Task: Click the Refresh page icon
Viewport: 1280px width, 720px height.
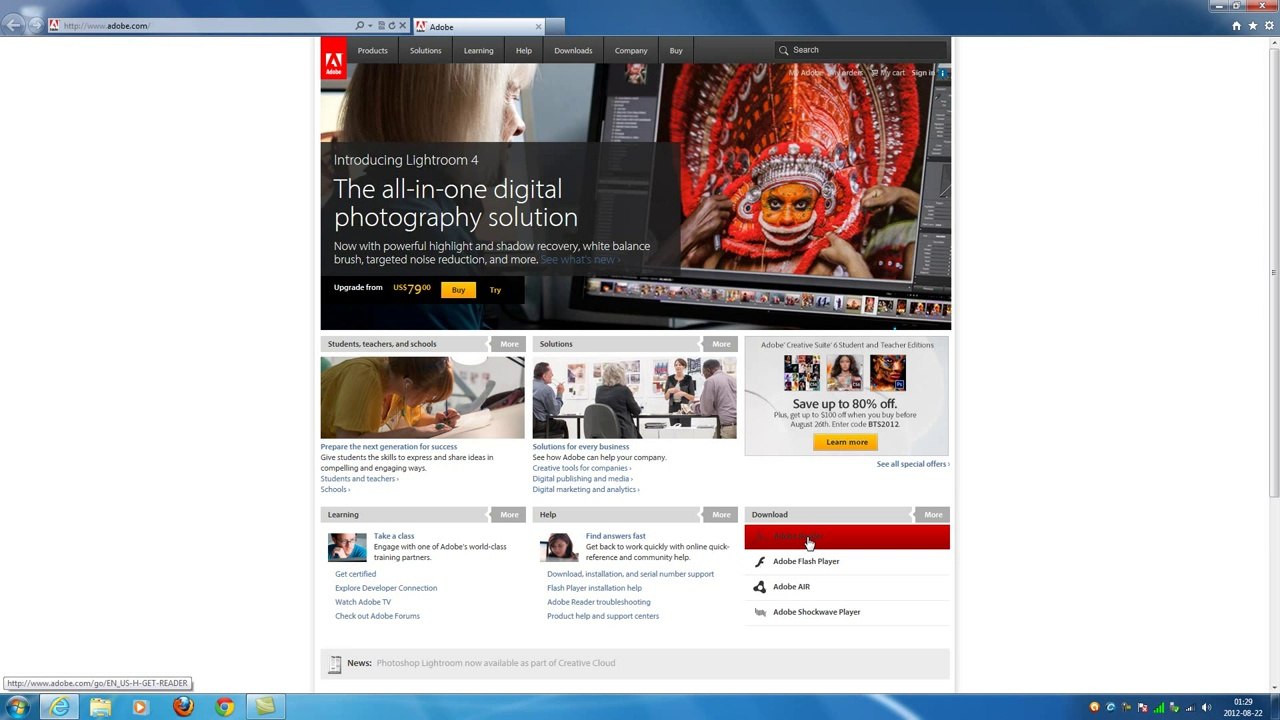Action: click(392, 26)
